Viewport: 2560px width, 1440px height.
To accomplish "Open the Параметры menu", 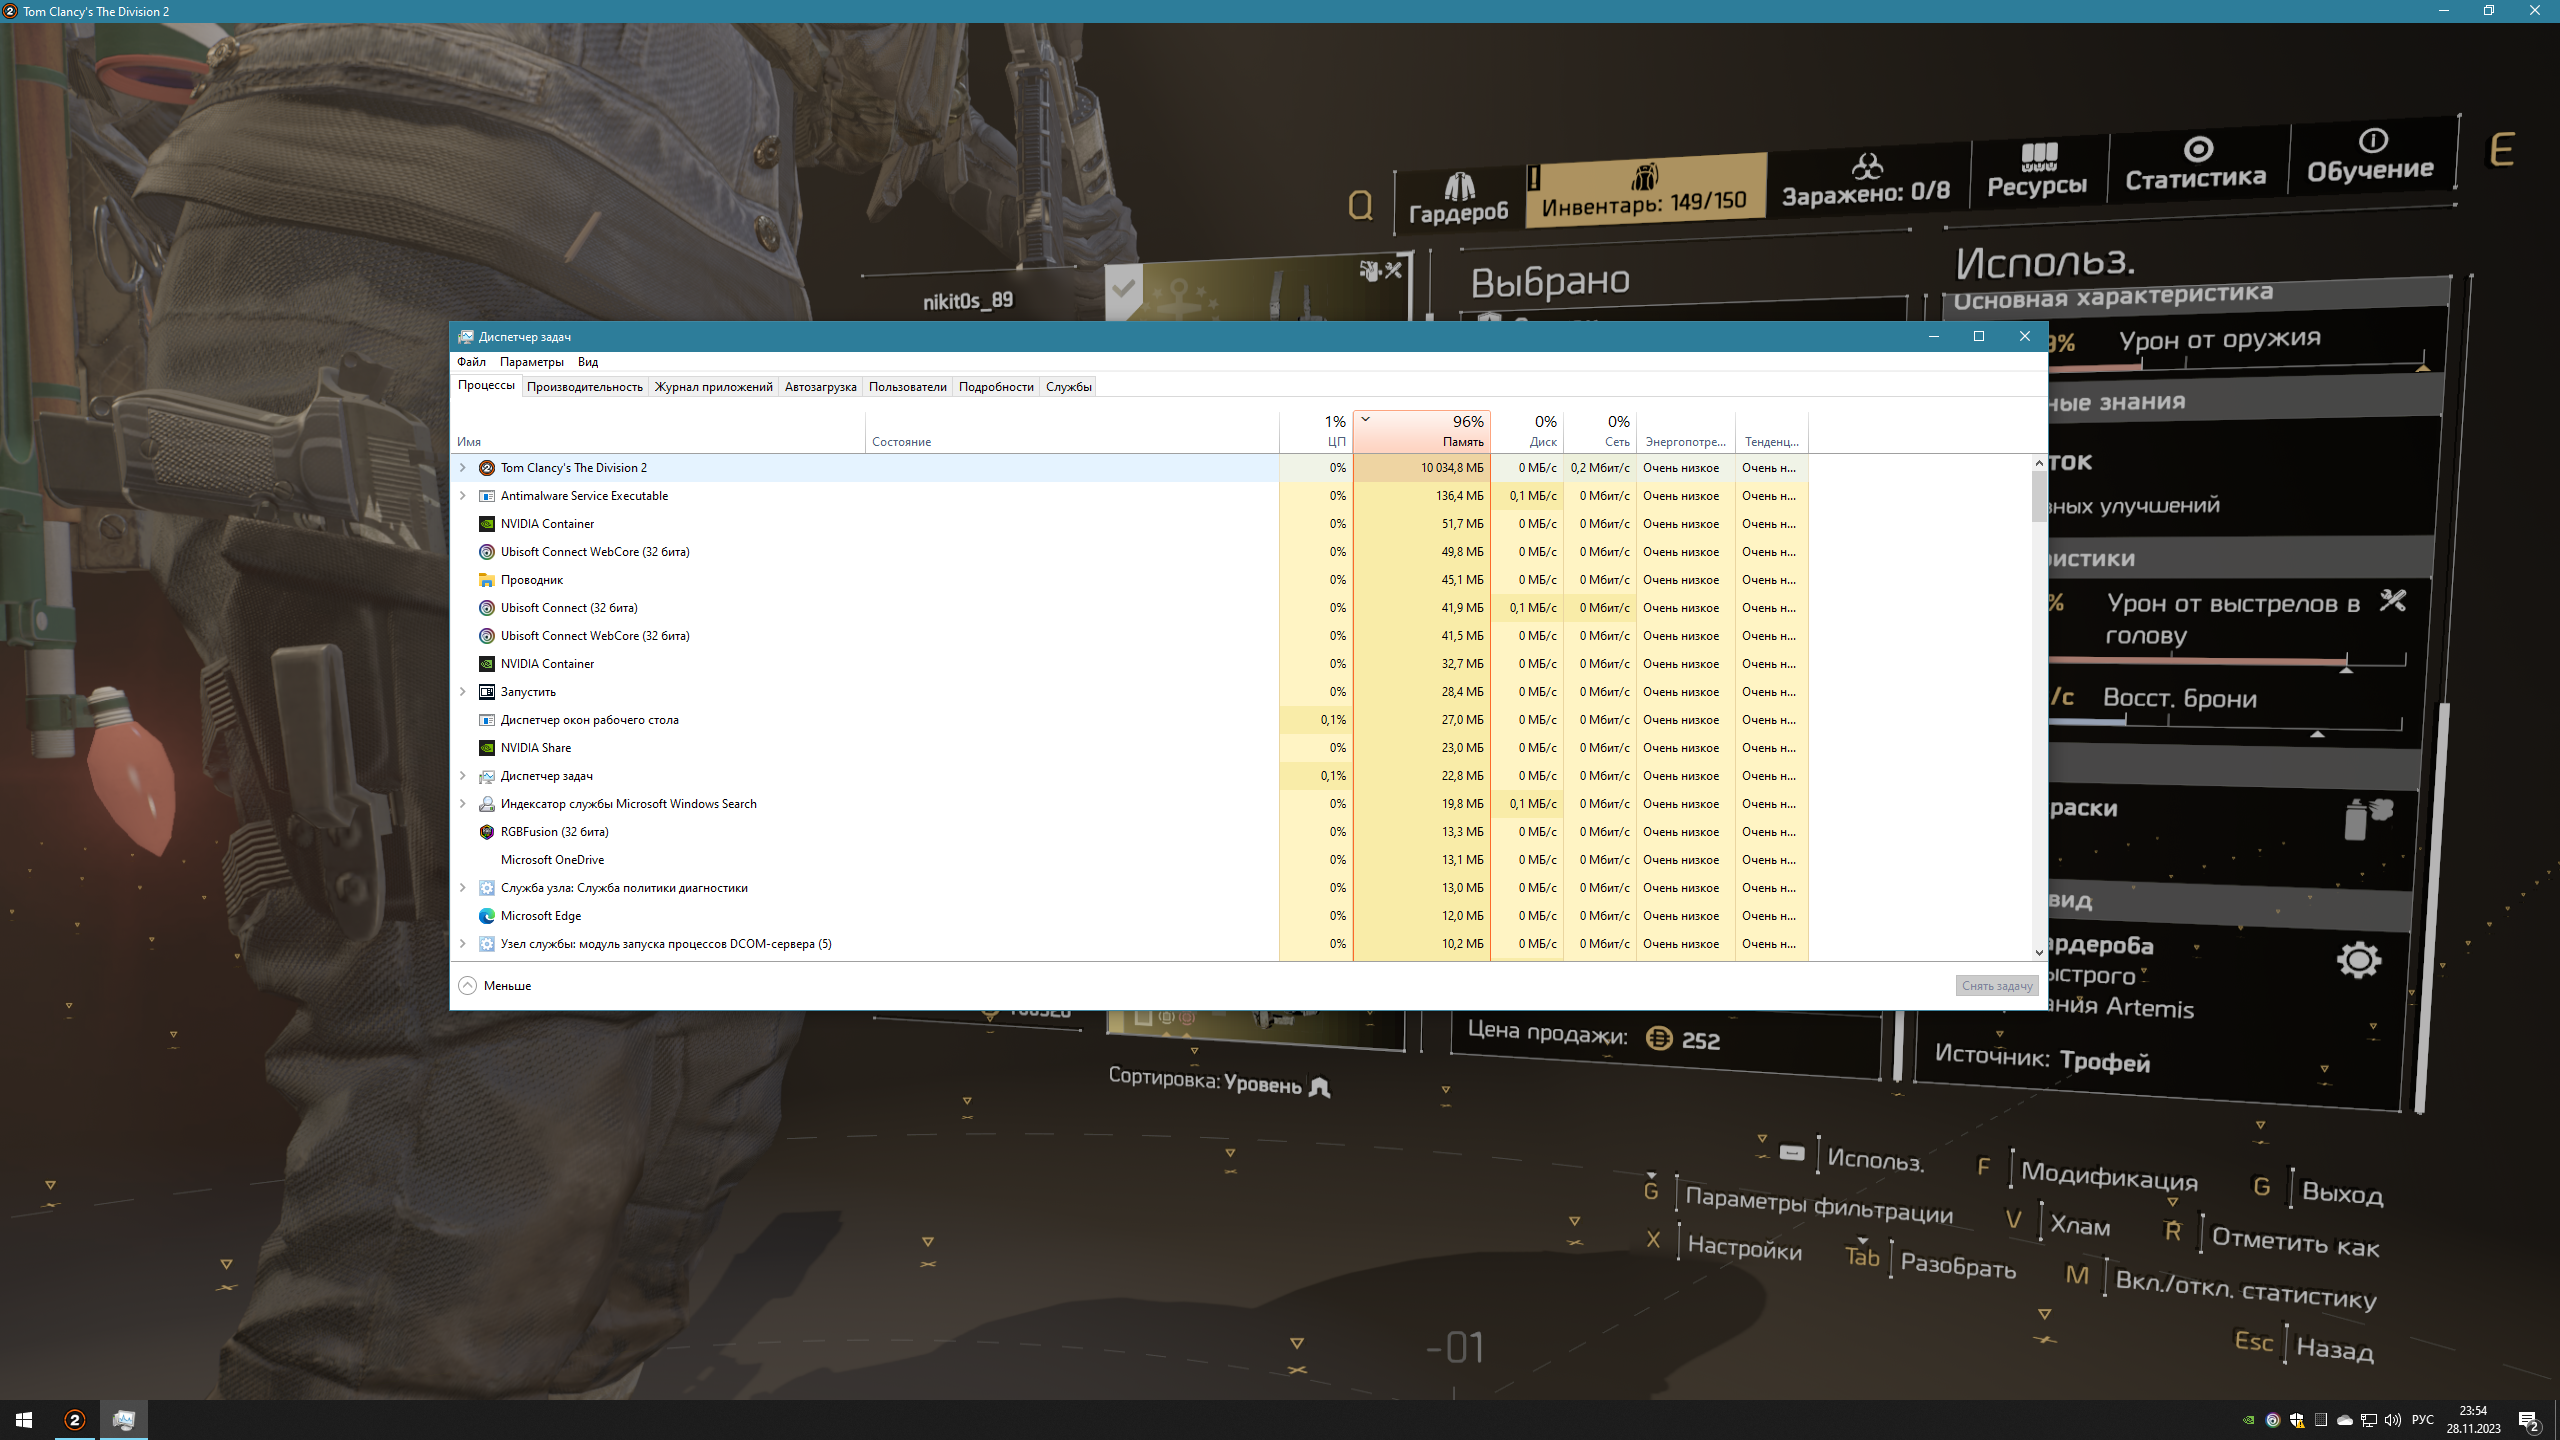I will 531,362.
